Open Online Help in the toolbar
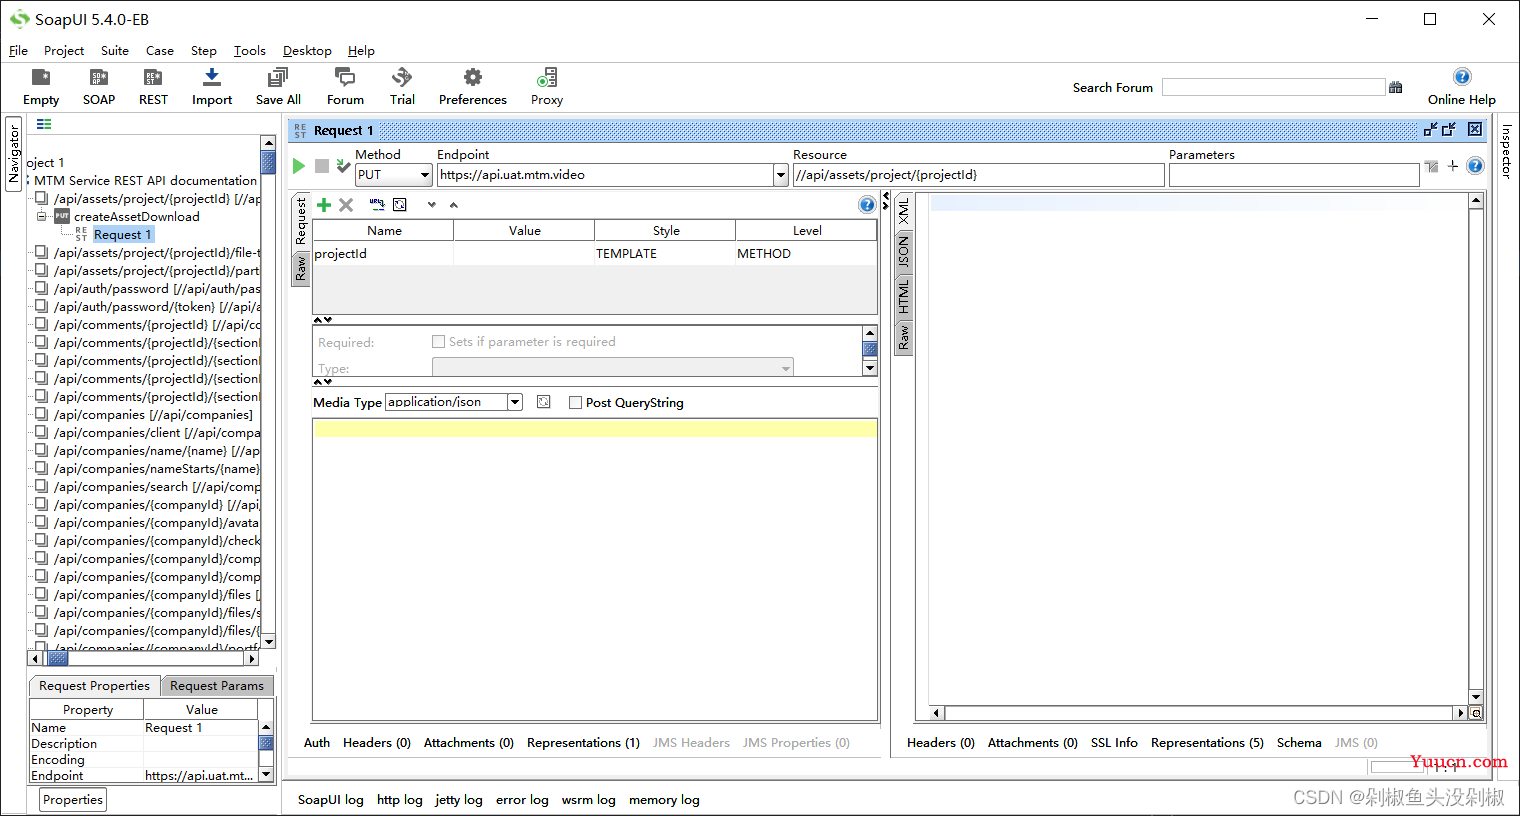1520x816 pixels. point(1462,87)
